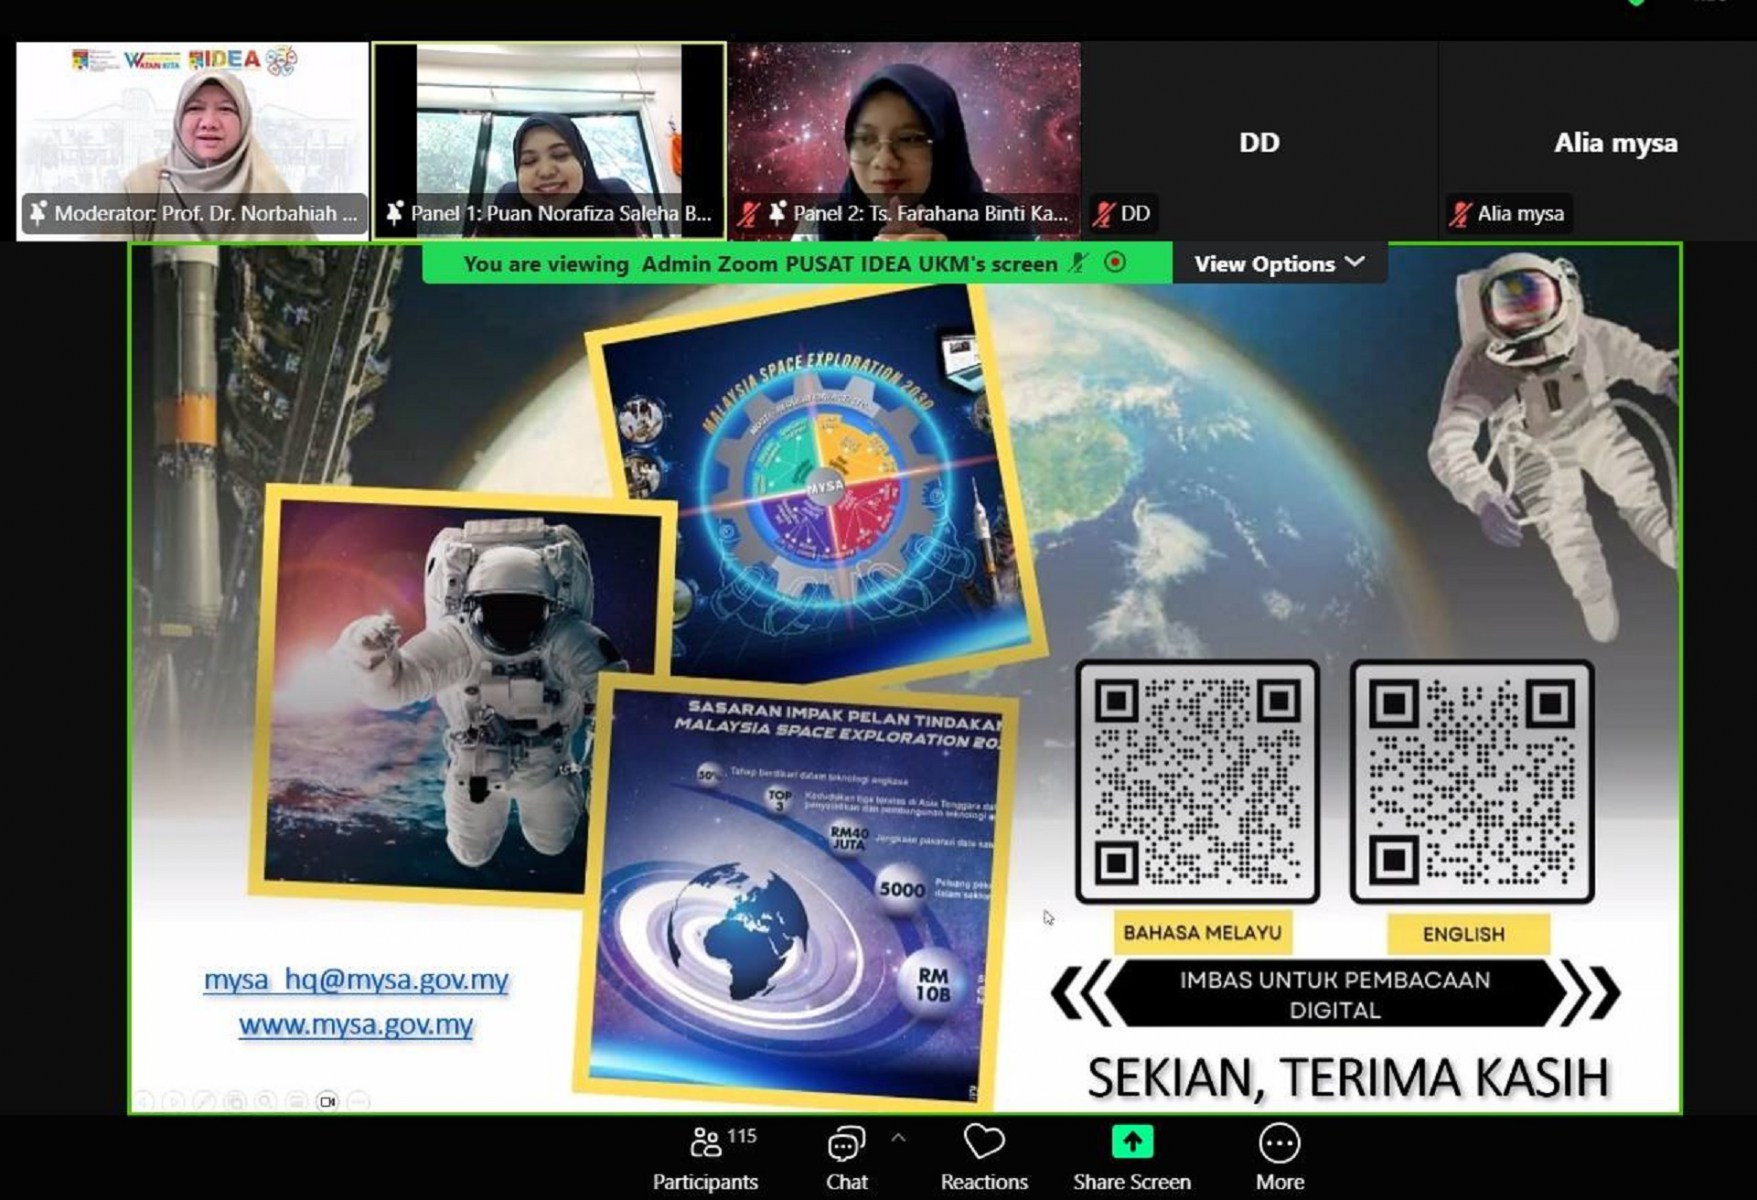The width and height of the screenshot is (1757, 1200).
Task: Click the slideshow next-slide arrow icon
Action: pyautogui.click(x=172, y=1101)
